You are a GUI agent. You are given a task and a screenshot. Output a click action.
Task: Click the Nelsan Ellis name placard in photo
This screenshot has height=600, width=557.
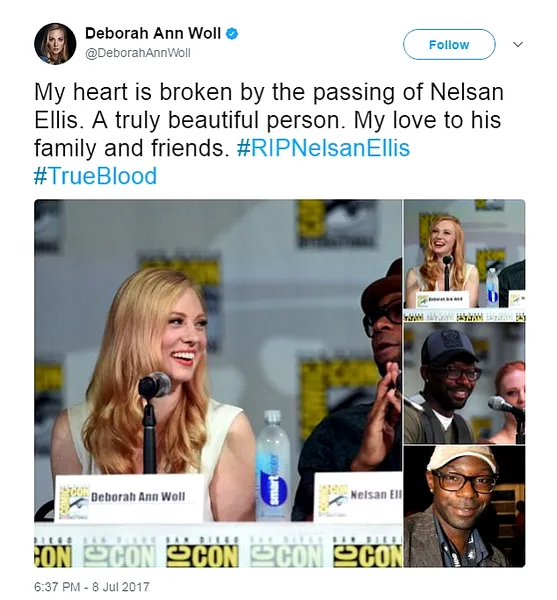coord(358,497)
